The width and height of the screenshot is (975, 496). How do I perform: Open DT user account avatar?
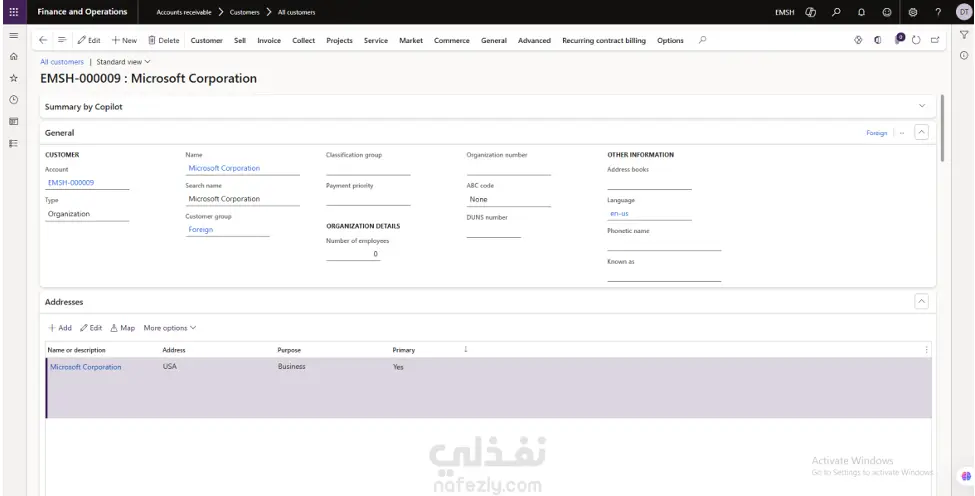click(964, 12)
